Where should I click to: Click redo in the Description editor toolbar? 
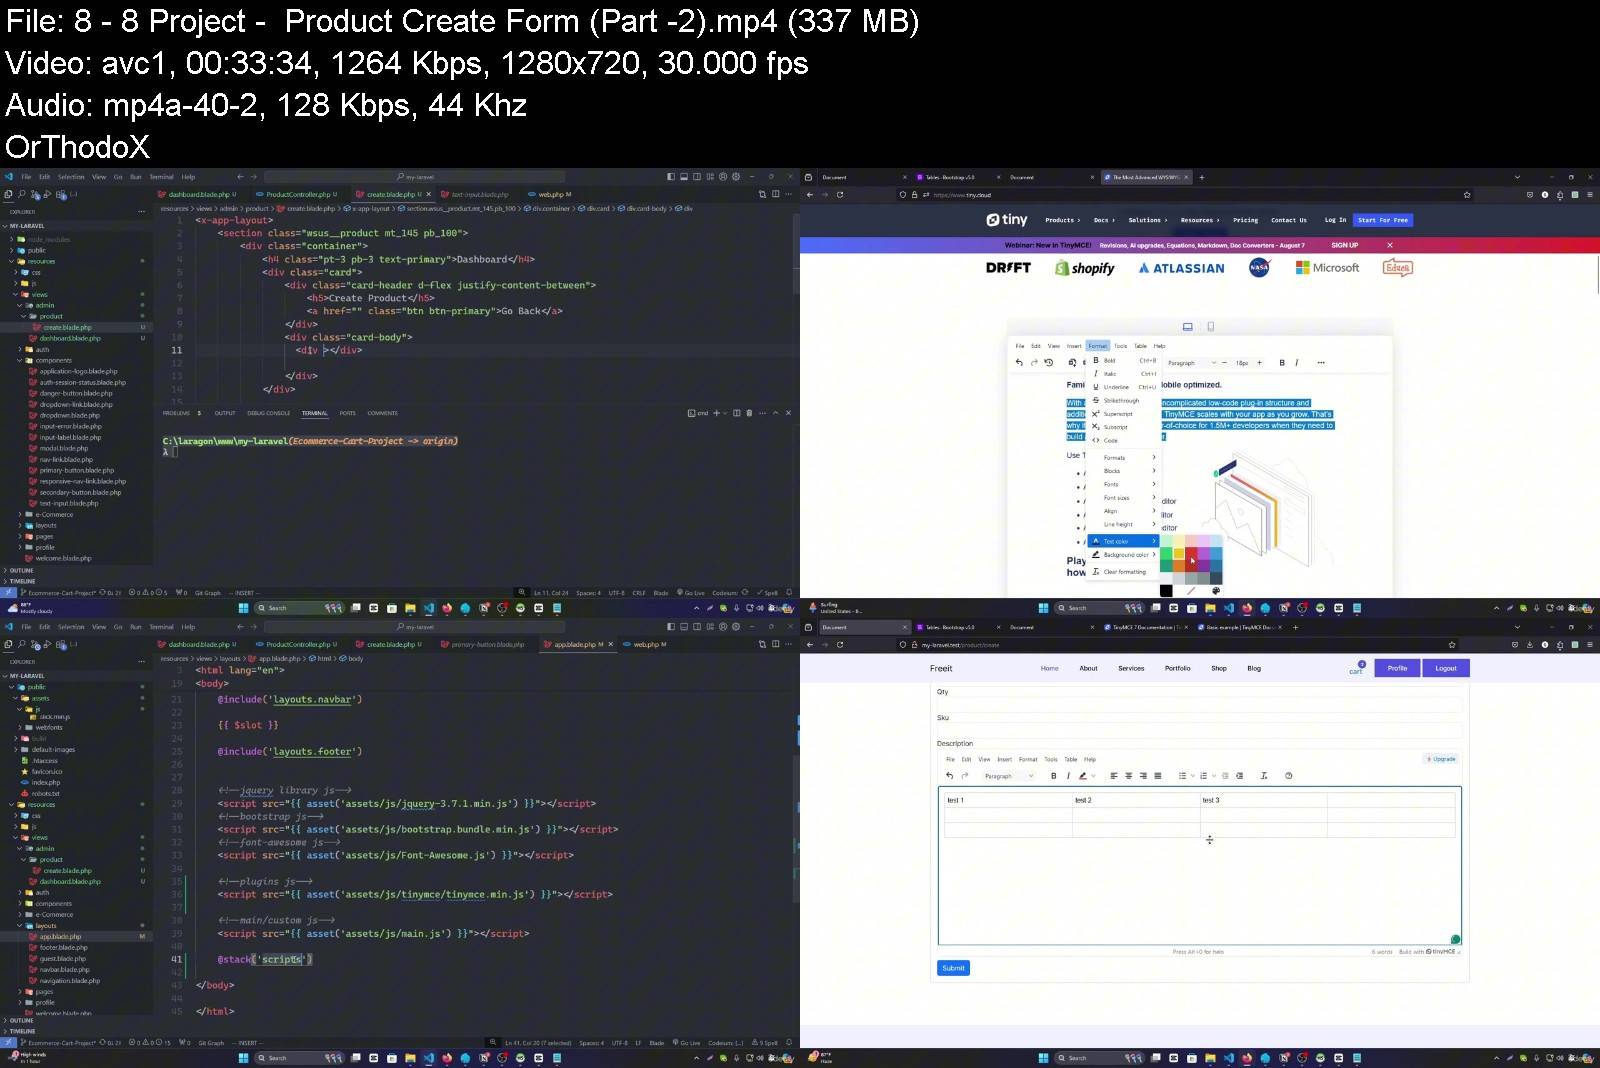click(x=964, y=776)
